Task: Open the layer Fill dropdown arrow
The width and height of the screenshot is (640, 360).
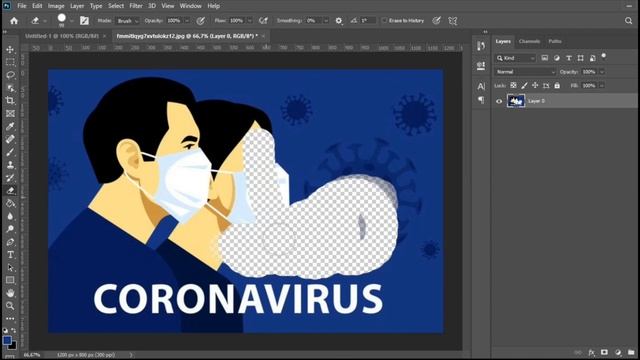Action: click(602, 86)
